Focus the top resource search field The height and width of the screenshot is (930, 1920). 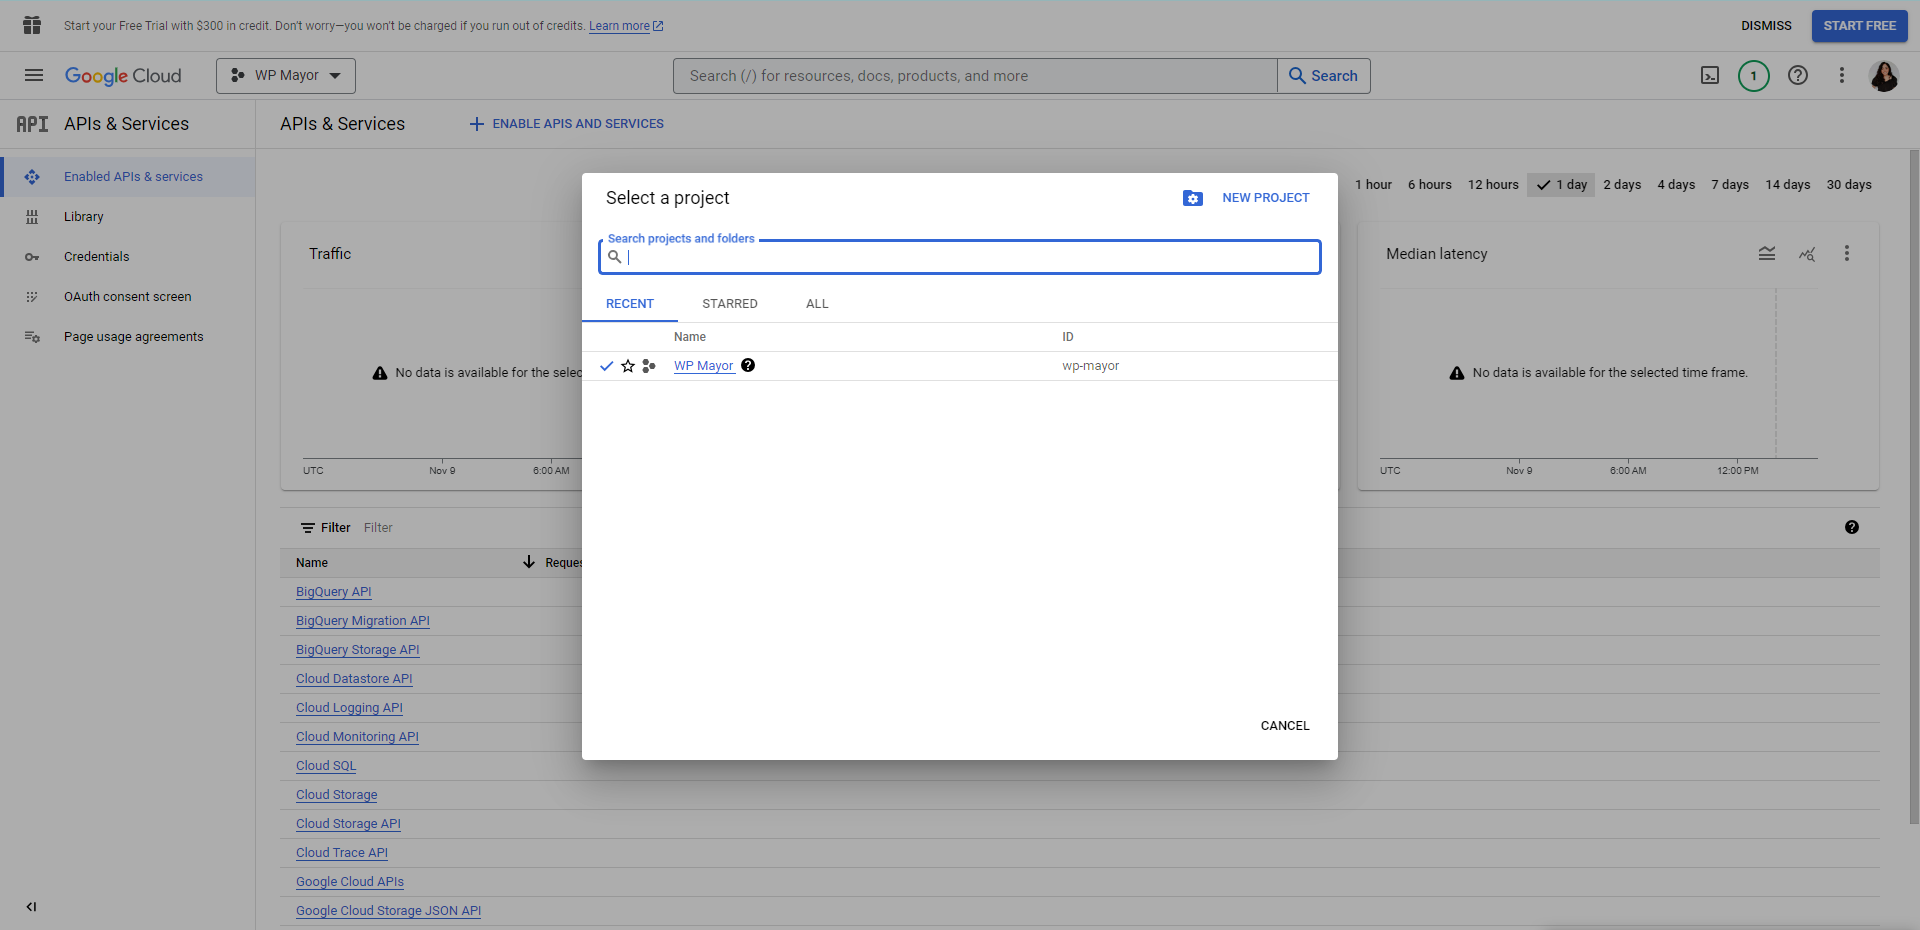[975, 76]
